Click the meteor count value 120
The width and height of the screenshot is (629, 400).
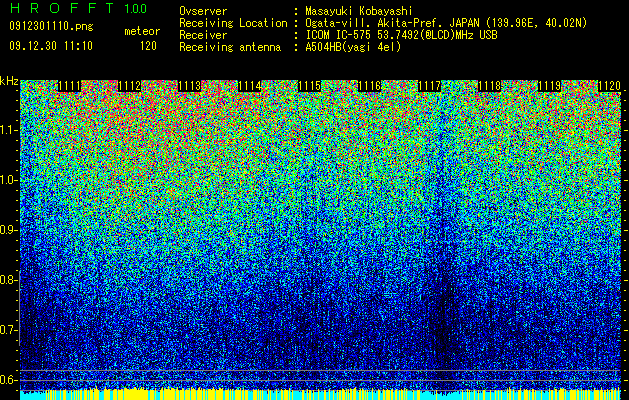click(148, 46)
